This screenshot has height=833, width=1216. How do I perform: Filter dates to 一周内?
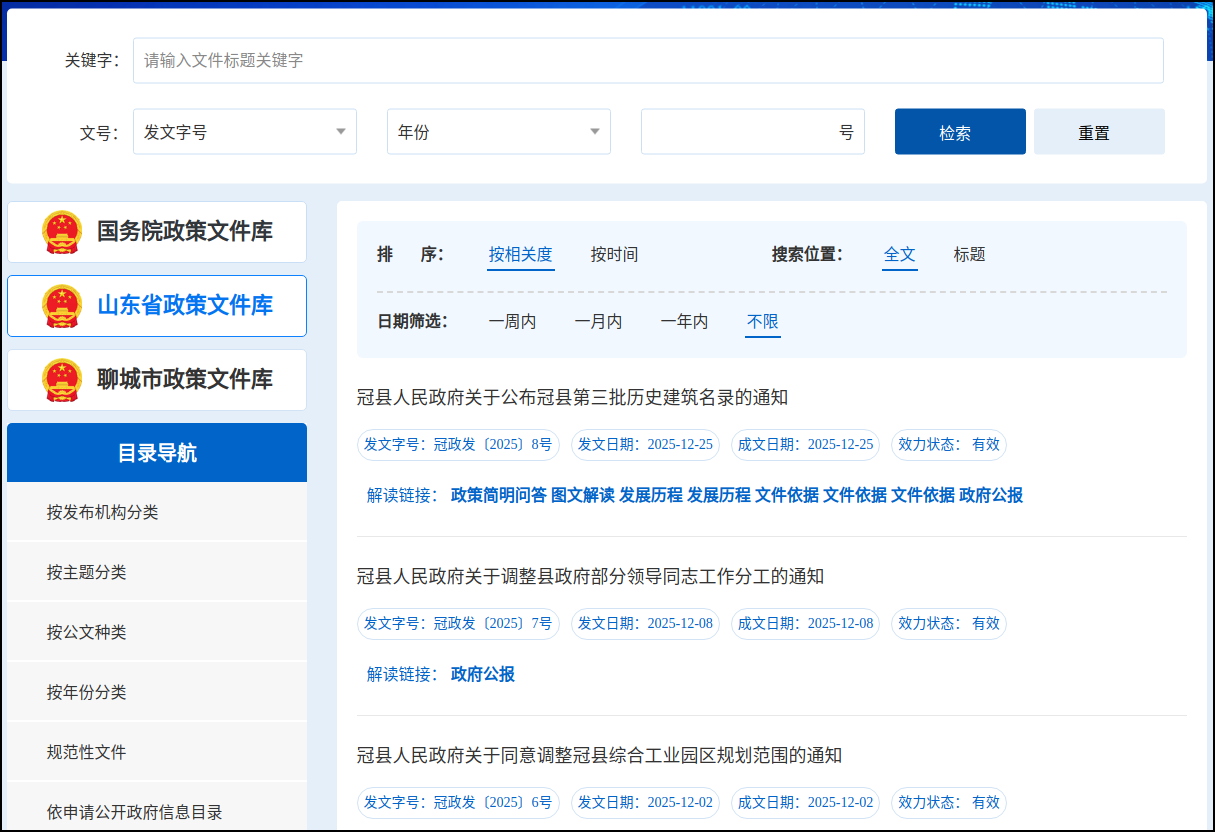tap(512, 322)
